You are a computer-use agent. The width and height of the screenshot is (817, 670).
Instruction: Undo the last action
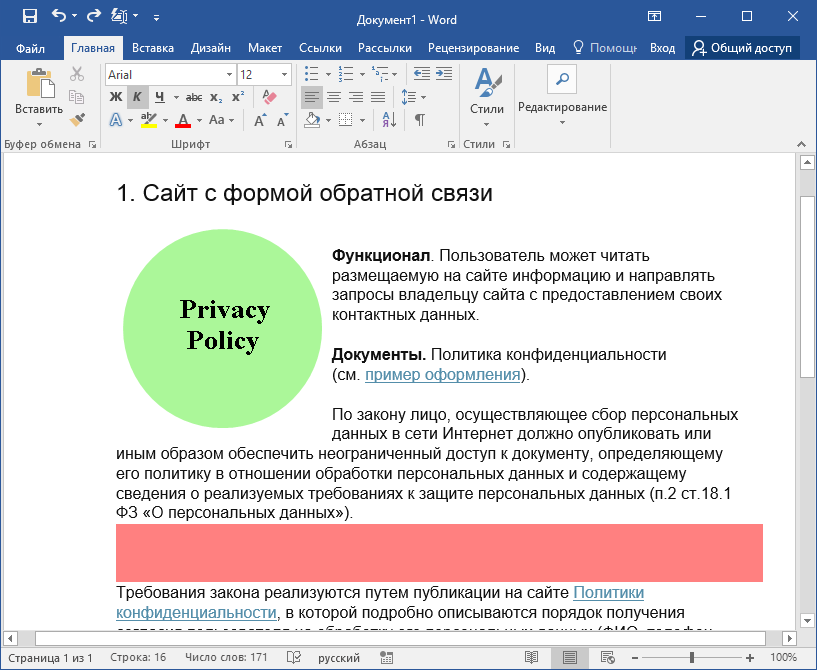58,16
